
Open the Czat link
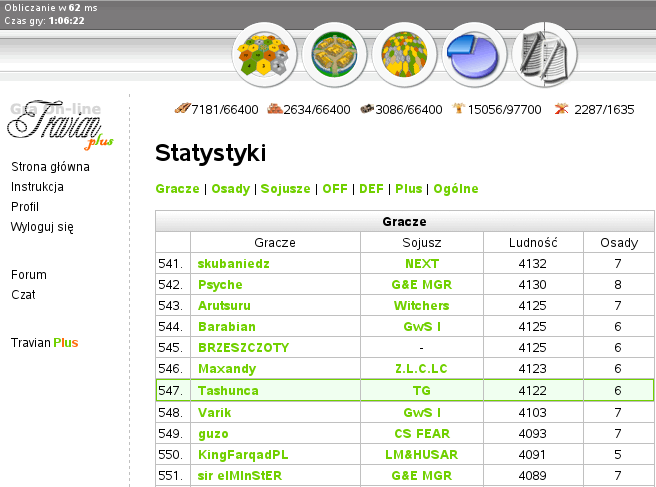[x=23, y=295]
